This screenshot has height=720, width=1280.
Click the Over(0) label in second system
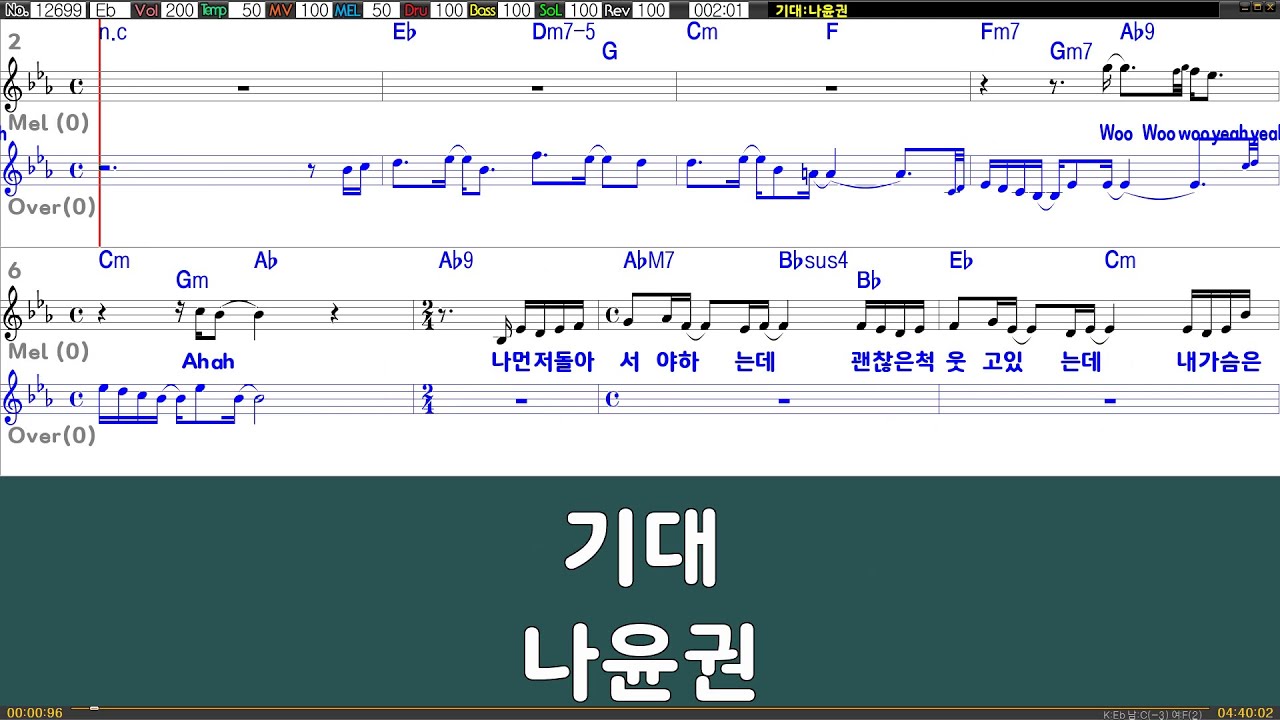52,435
